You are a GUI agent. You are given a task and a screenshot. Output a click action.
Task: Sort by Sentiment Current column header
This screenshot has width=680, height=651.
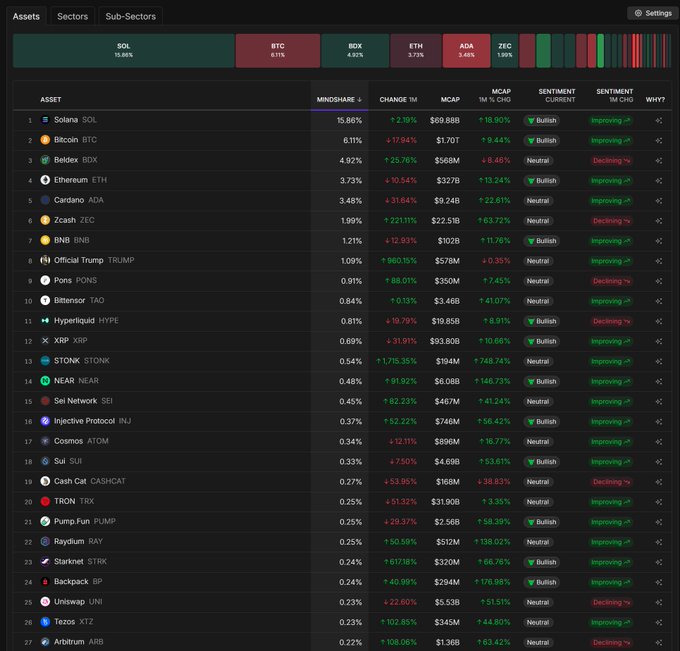557,95
